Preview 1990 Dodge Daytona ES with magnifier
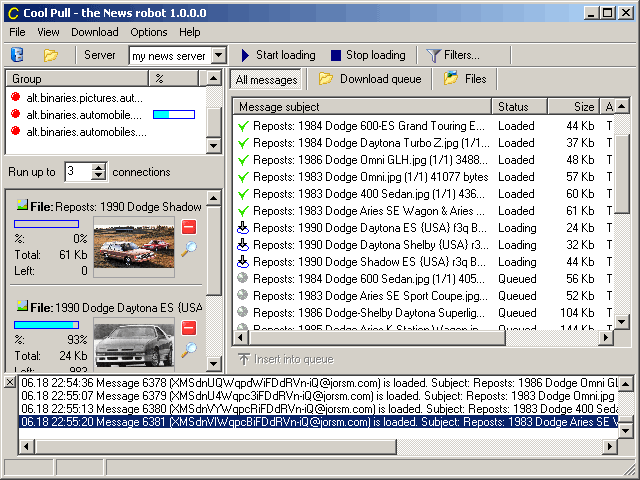Viewport: 640px width, 480px height. pyautogui.click(x=189, y=349)
